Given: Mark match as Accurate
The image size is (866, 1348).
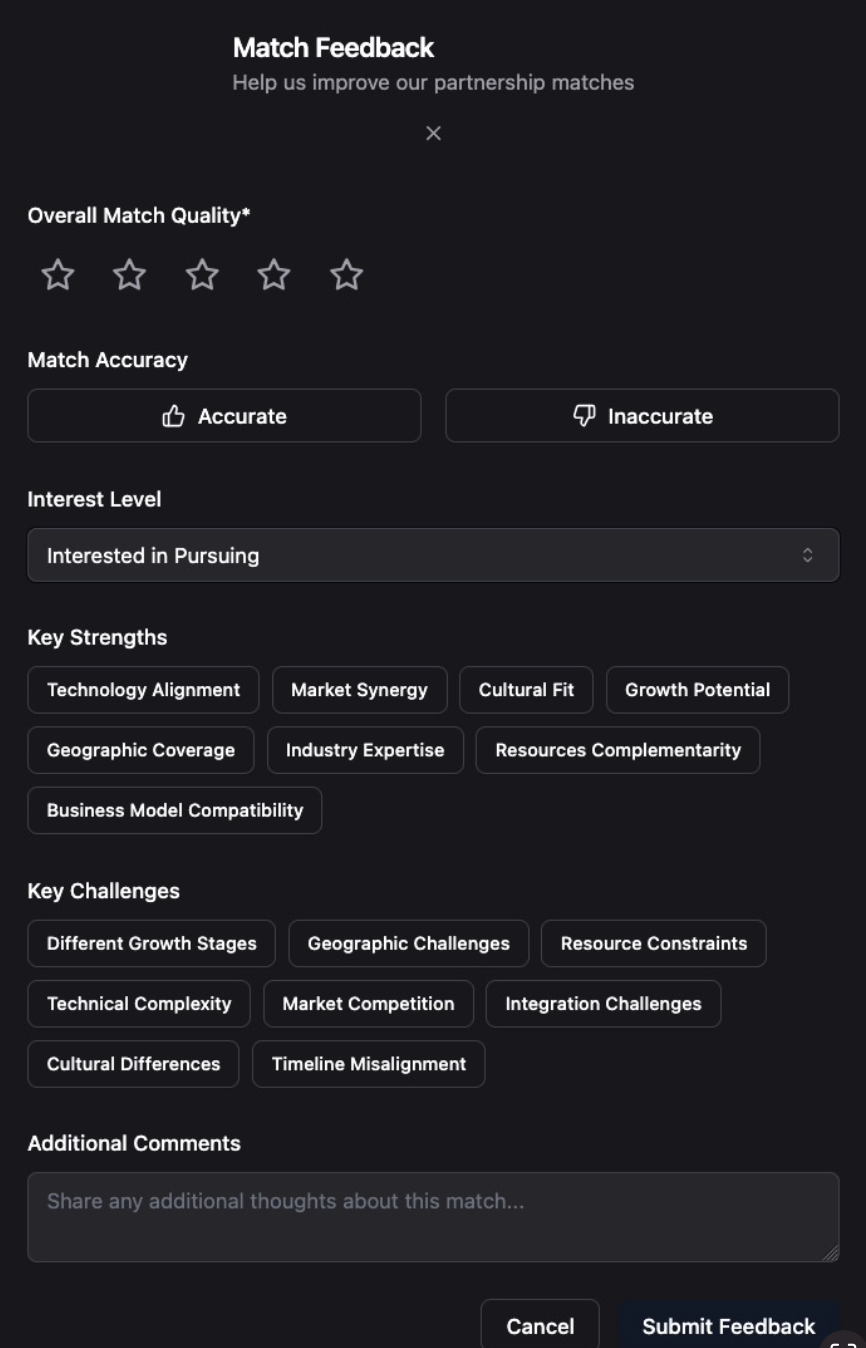Looking at the screenshot, I should pyautogui.click(x=224, y=416).
